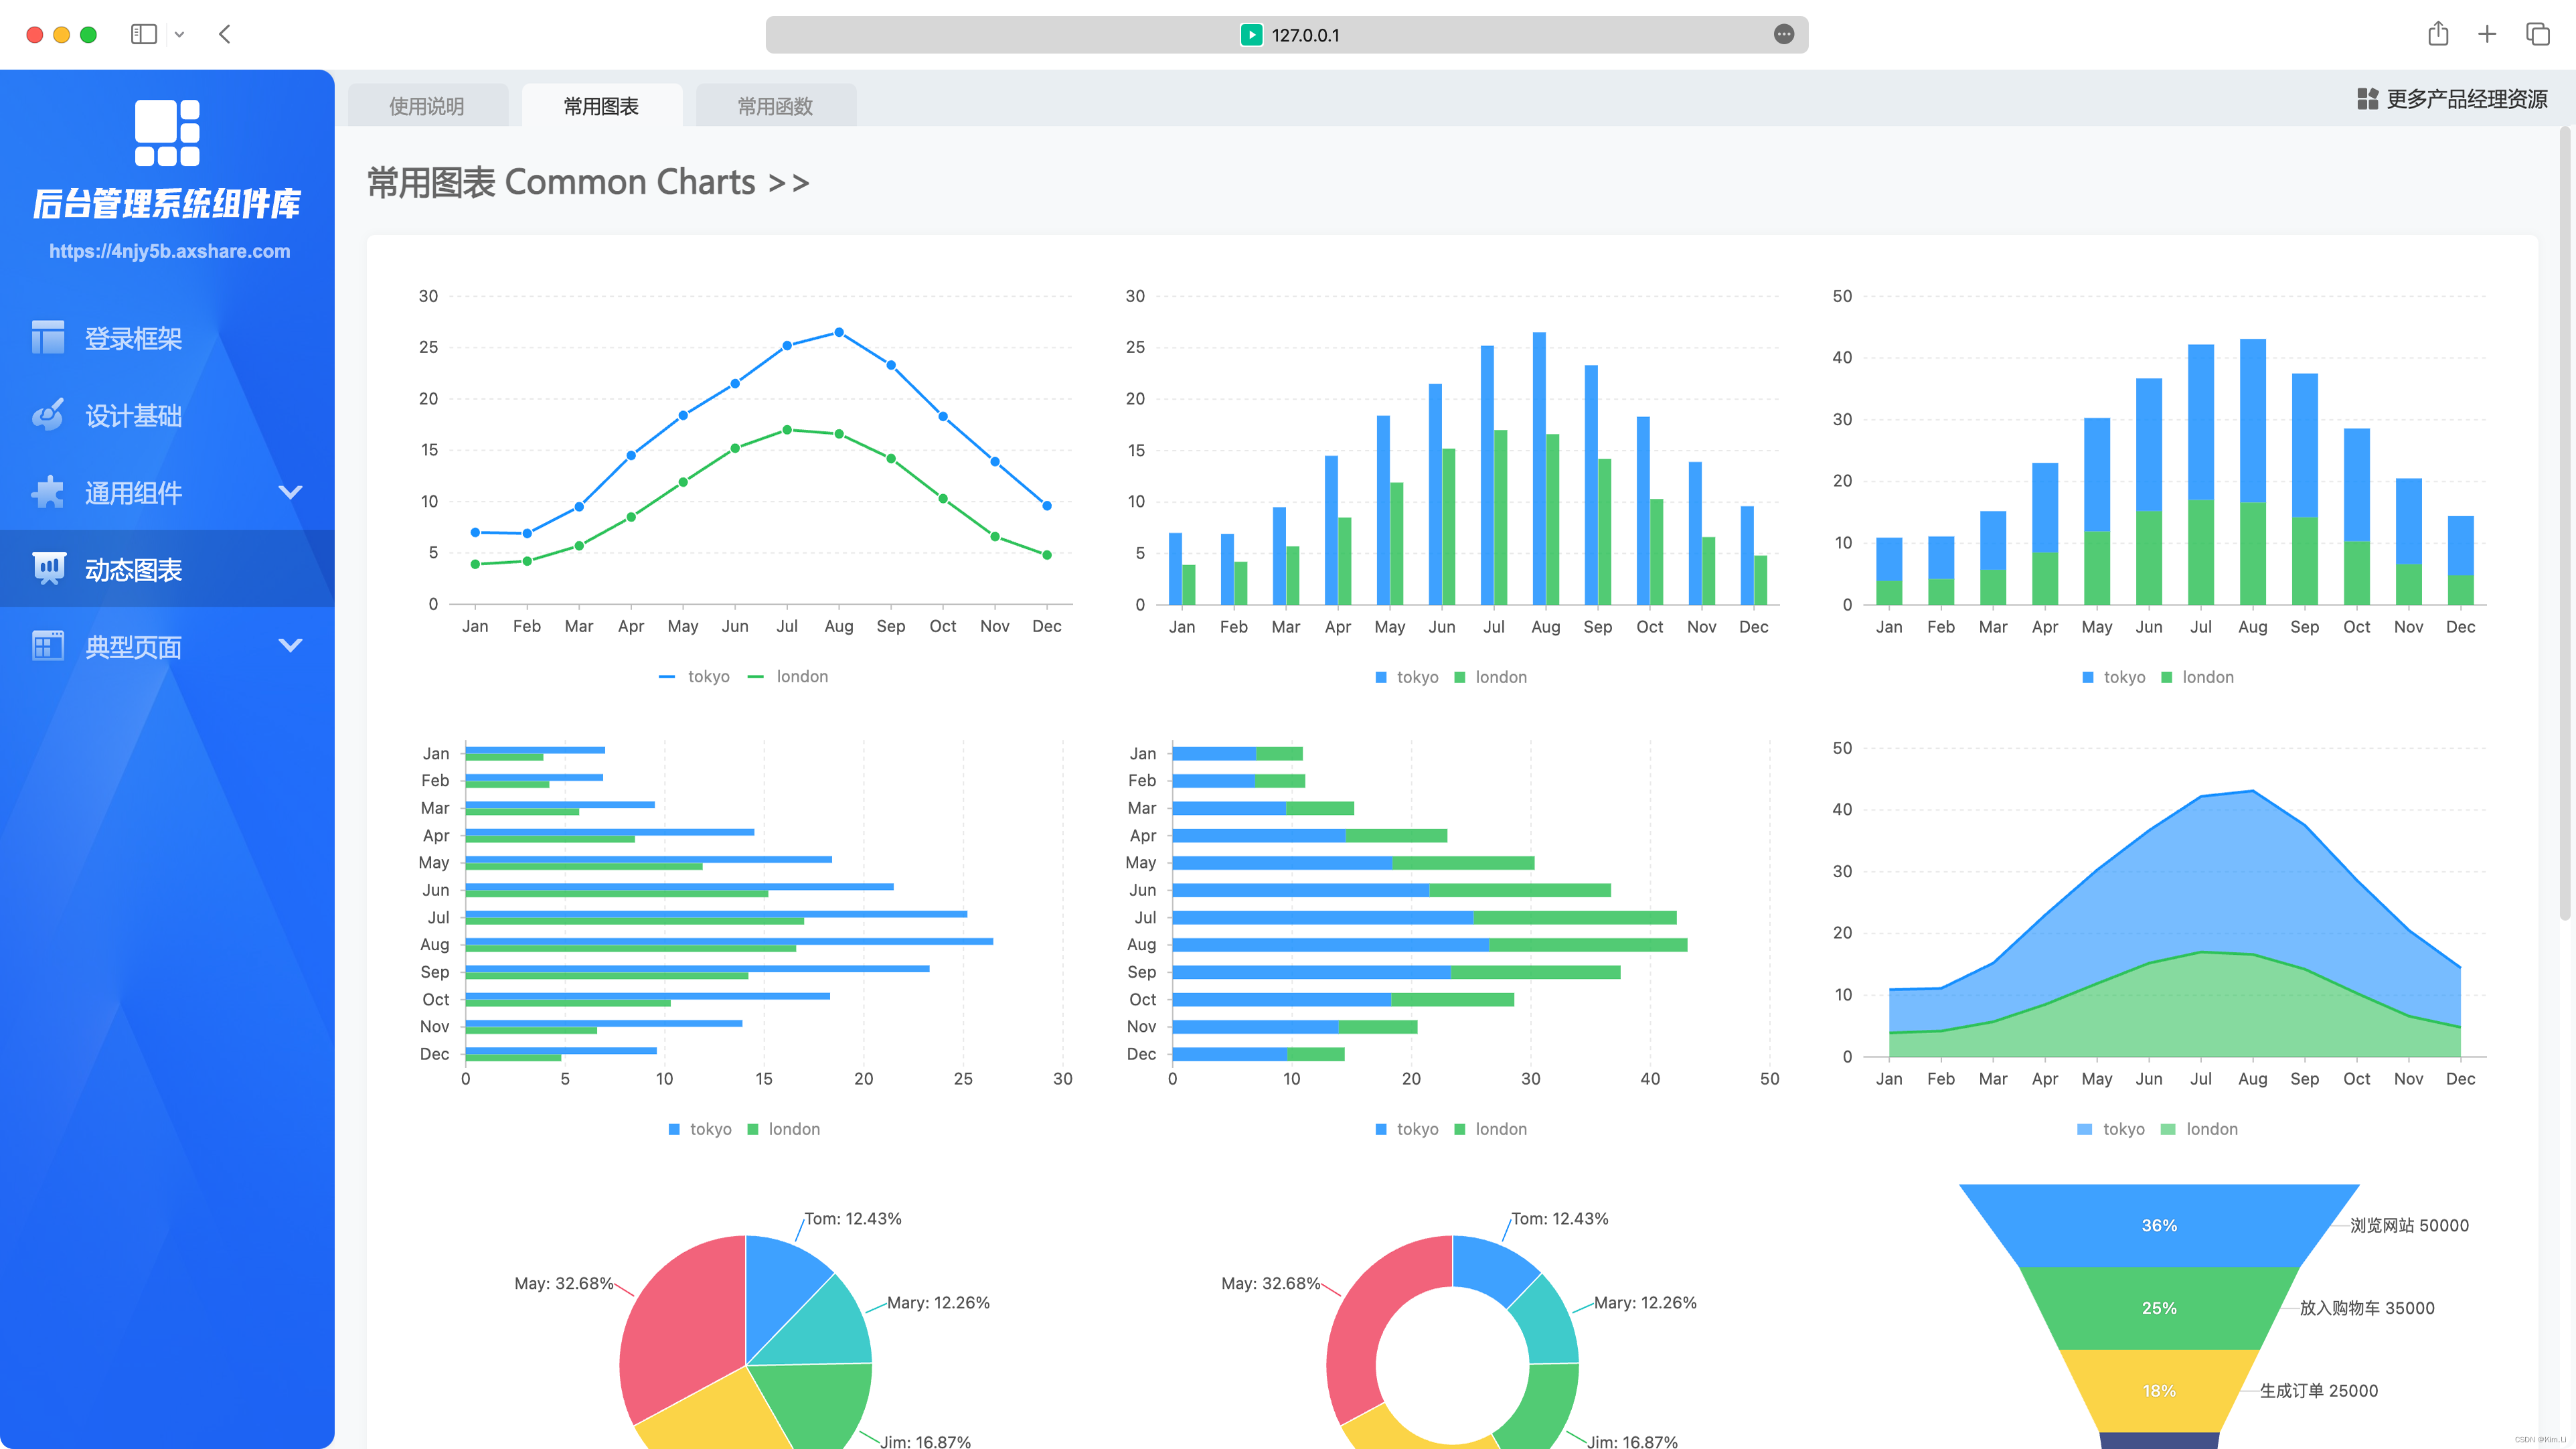Click "浏览网站 50000" funnel label
This screenshot has width=2576, height=1449.
(2409, 1225)
